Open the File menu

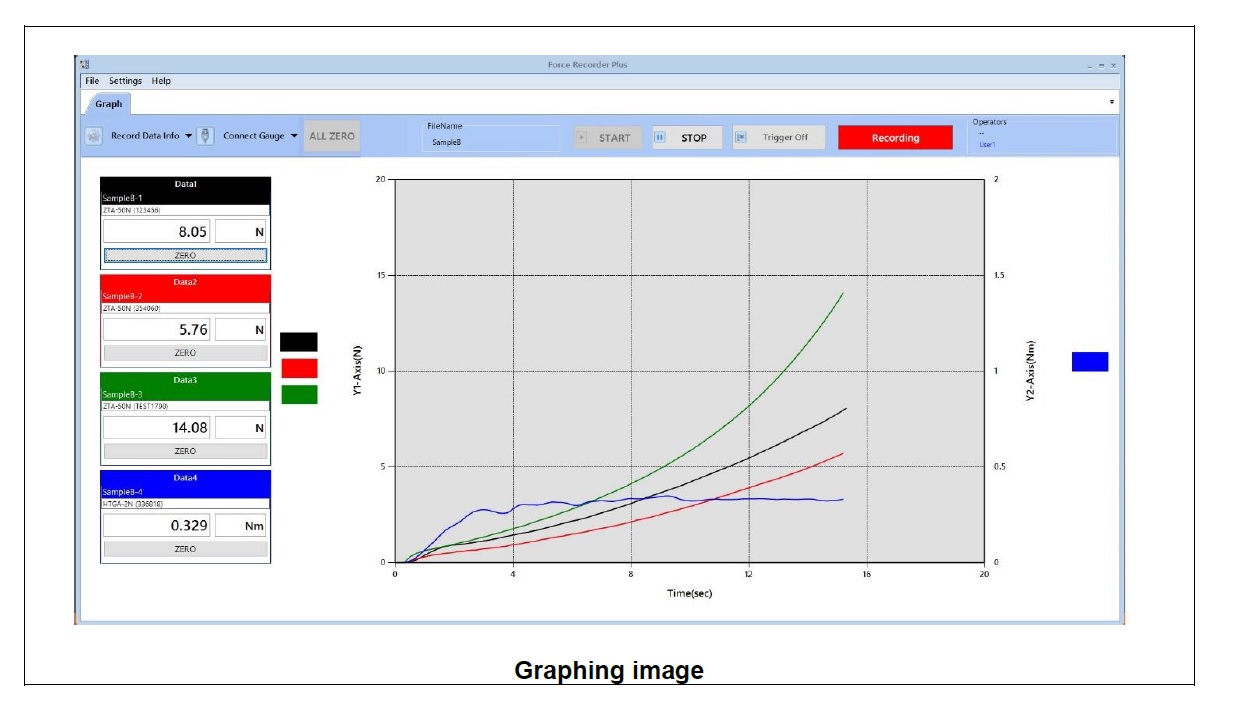click(92, 81)
